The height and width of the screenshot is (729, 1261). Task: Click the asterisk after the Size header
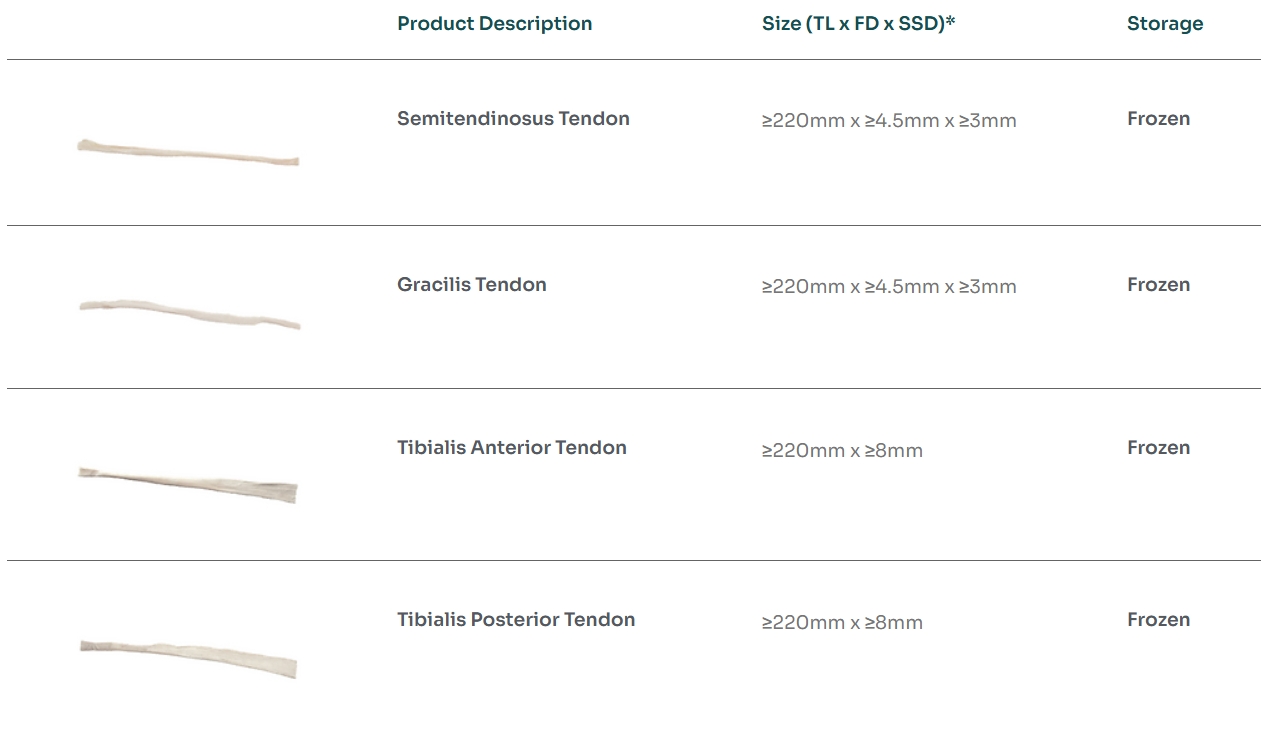[951, 20]
